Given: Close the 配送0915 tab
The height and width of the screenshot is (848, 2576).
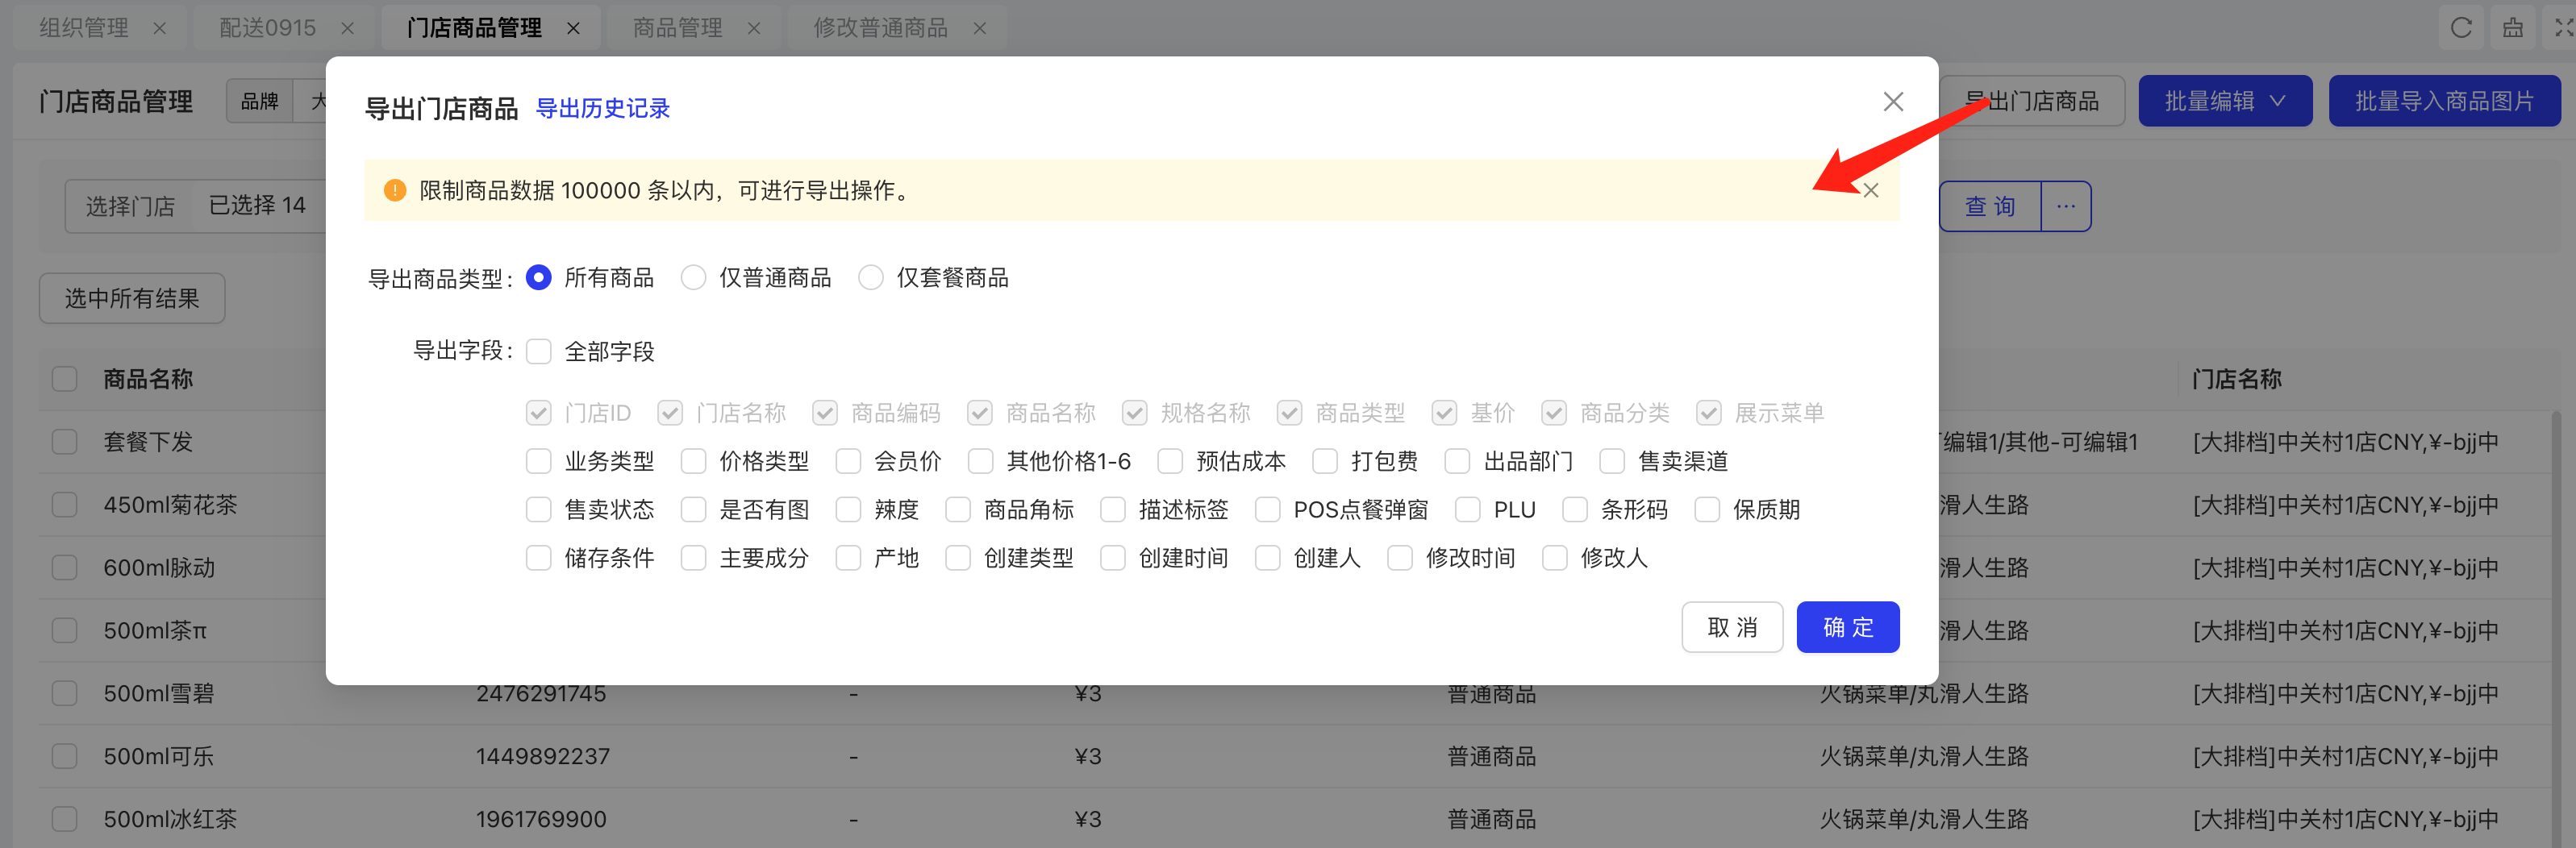Looking at the screenshot, I should (347, 29).
